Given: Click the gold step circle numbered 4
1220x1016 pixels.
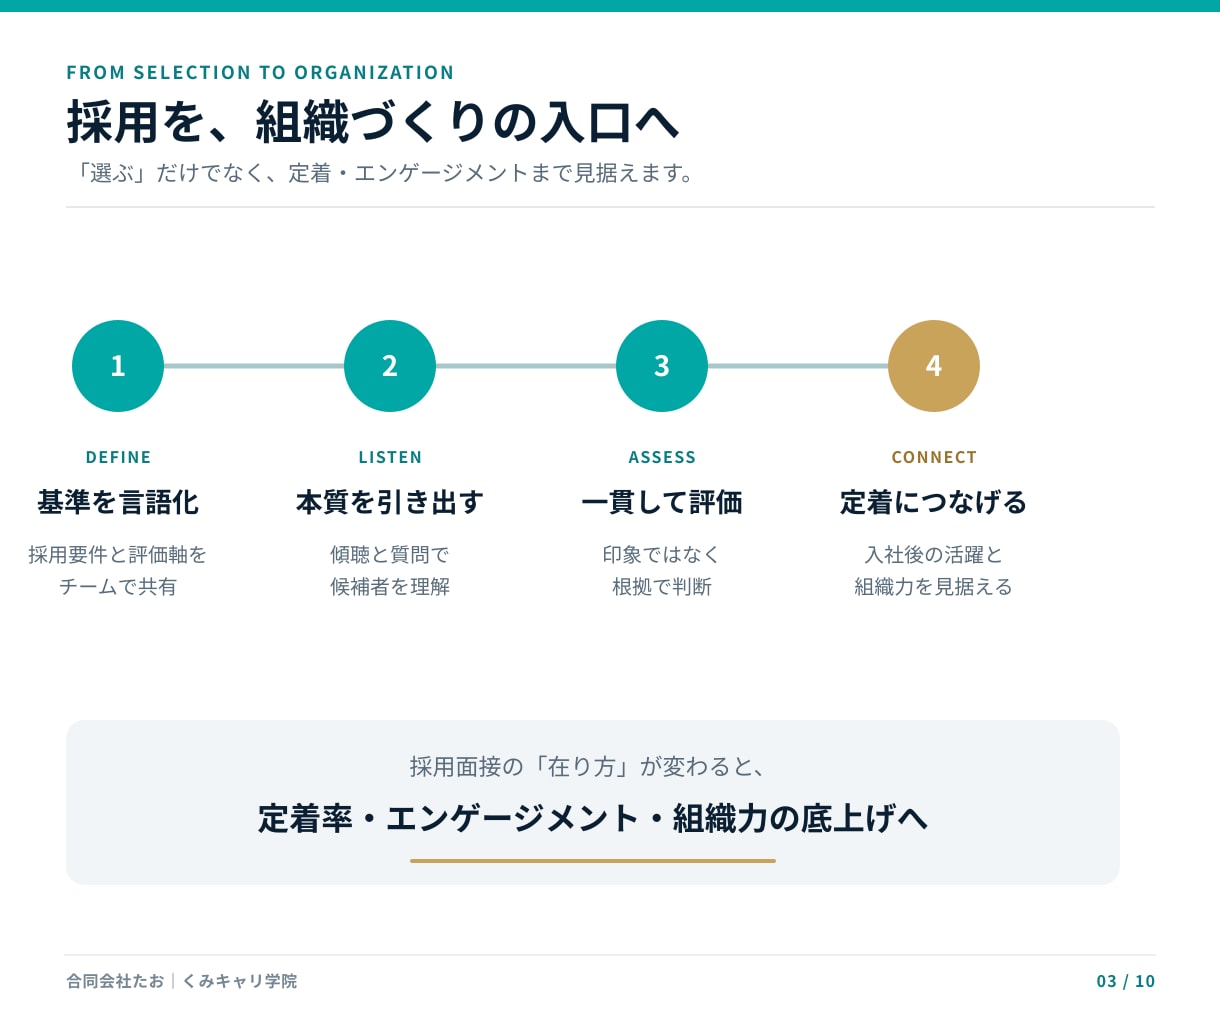Looking at the screenshot, I should (x=934, y=366).
